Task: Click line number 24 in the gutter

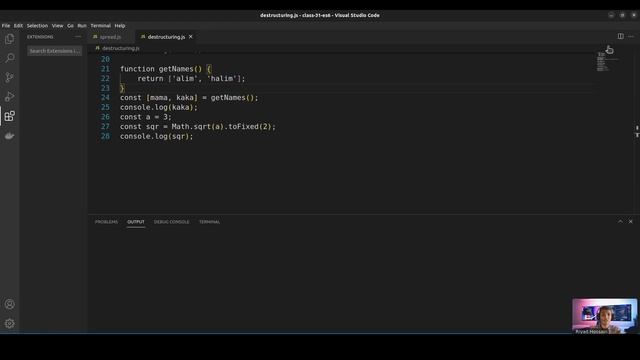Action: [x=105, y=98]
